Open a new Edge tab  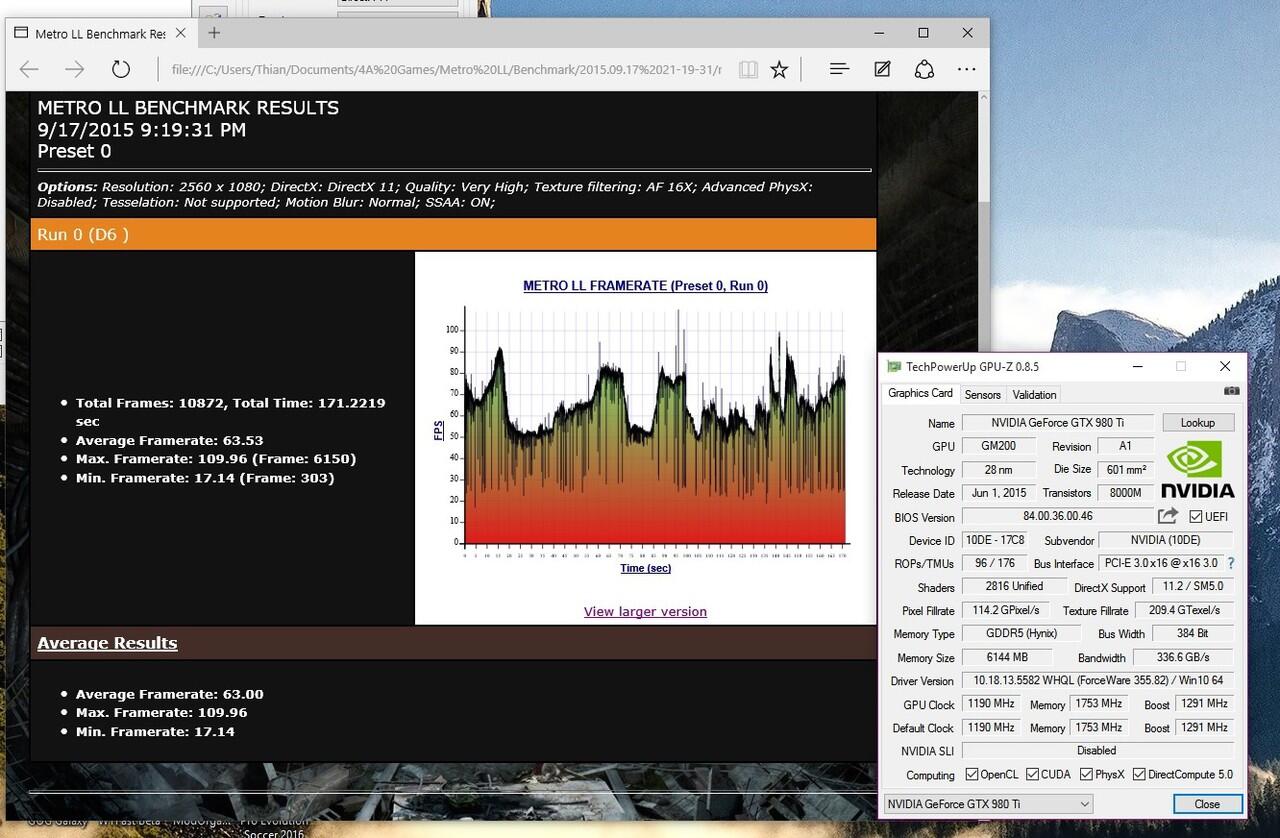pos(214,33)
